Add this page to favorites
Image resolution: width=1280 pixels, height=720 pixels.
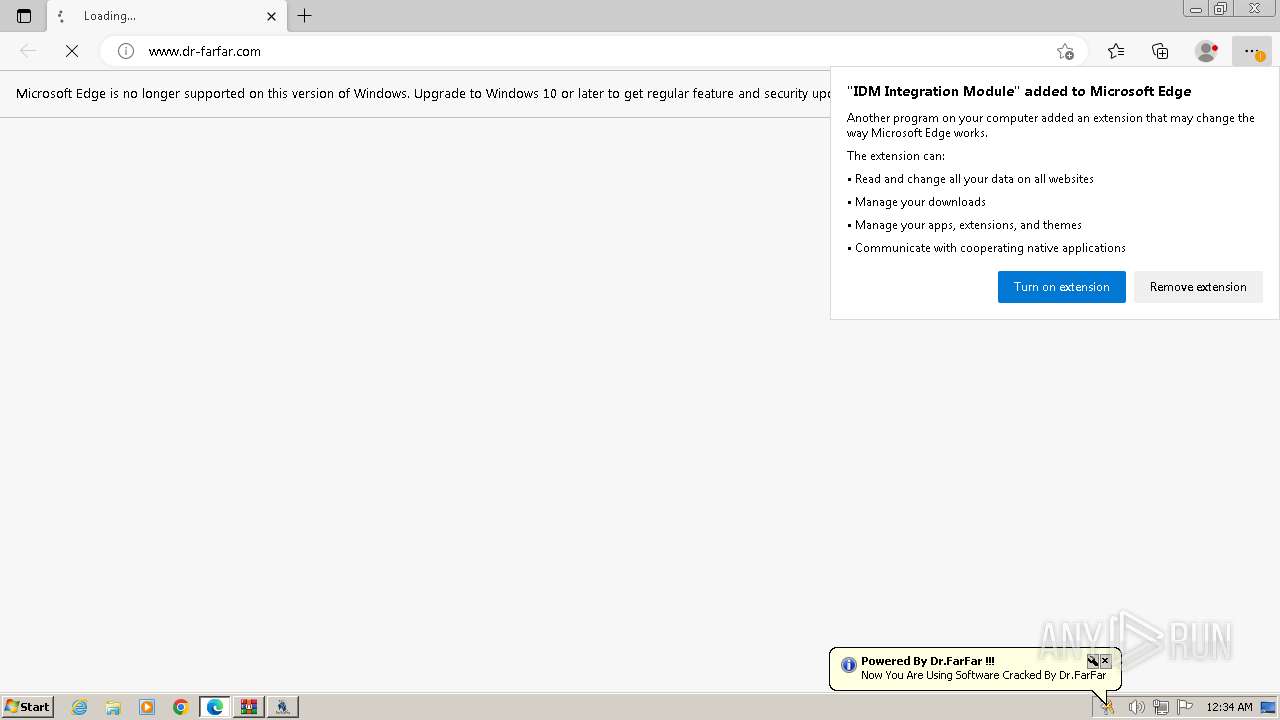[x=1065, y=51]
